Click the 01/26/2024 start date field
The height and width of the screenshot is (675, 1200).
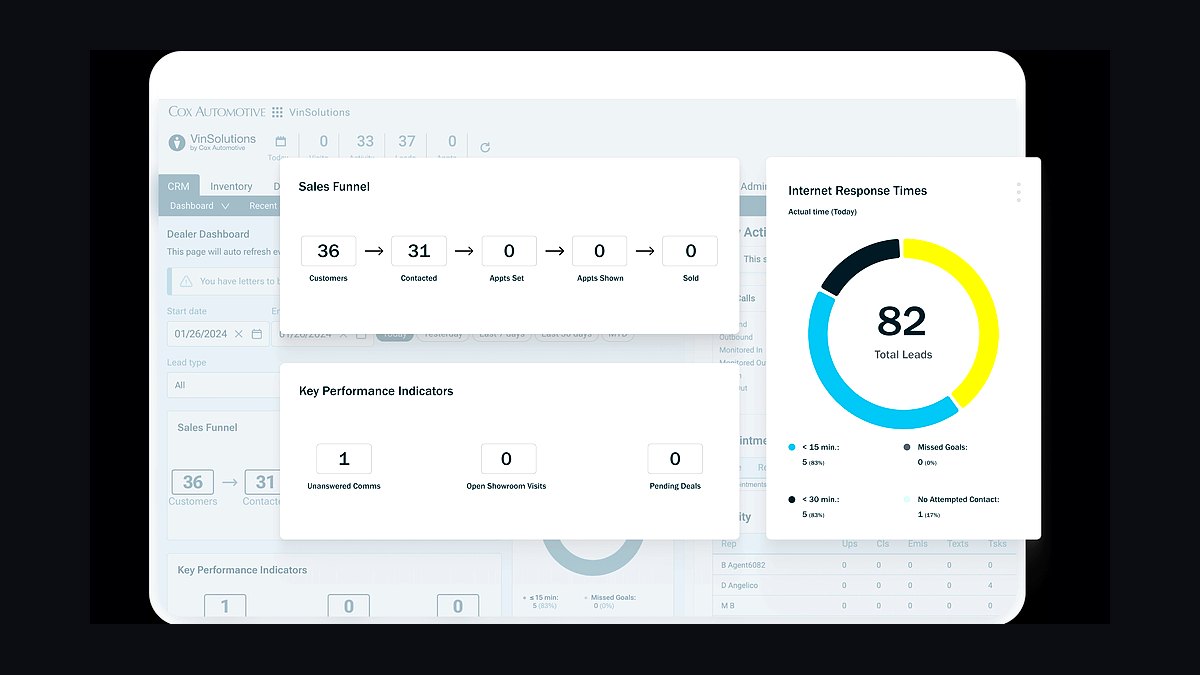[x=217, y=334]
